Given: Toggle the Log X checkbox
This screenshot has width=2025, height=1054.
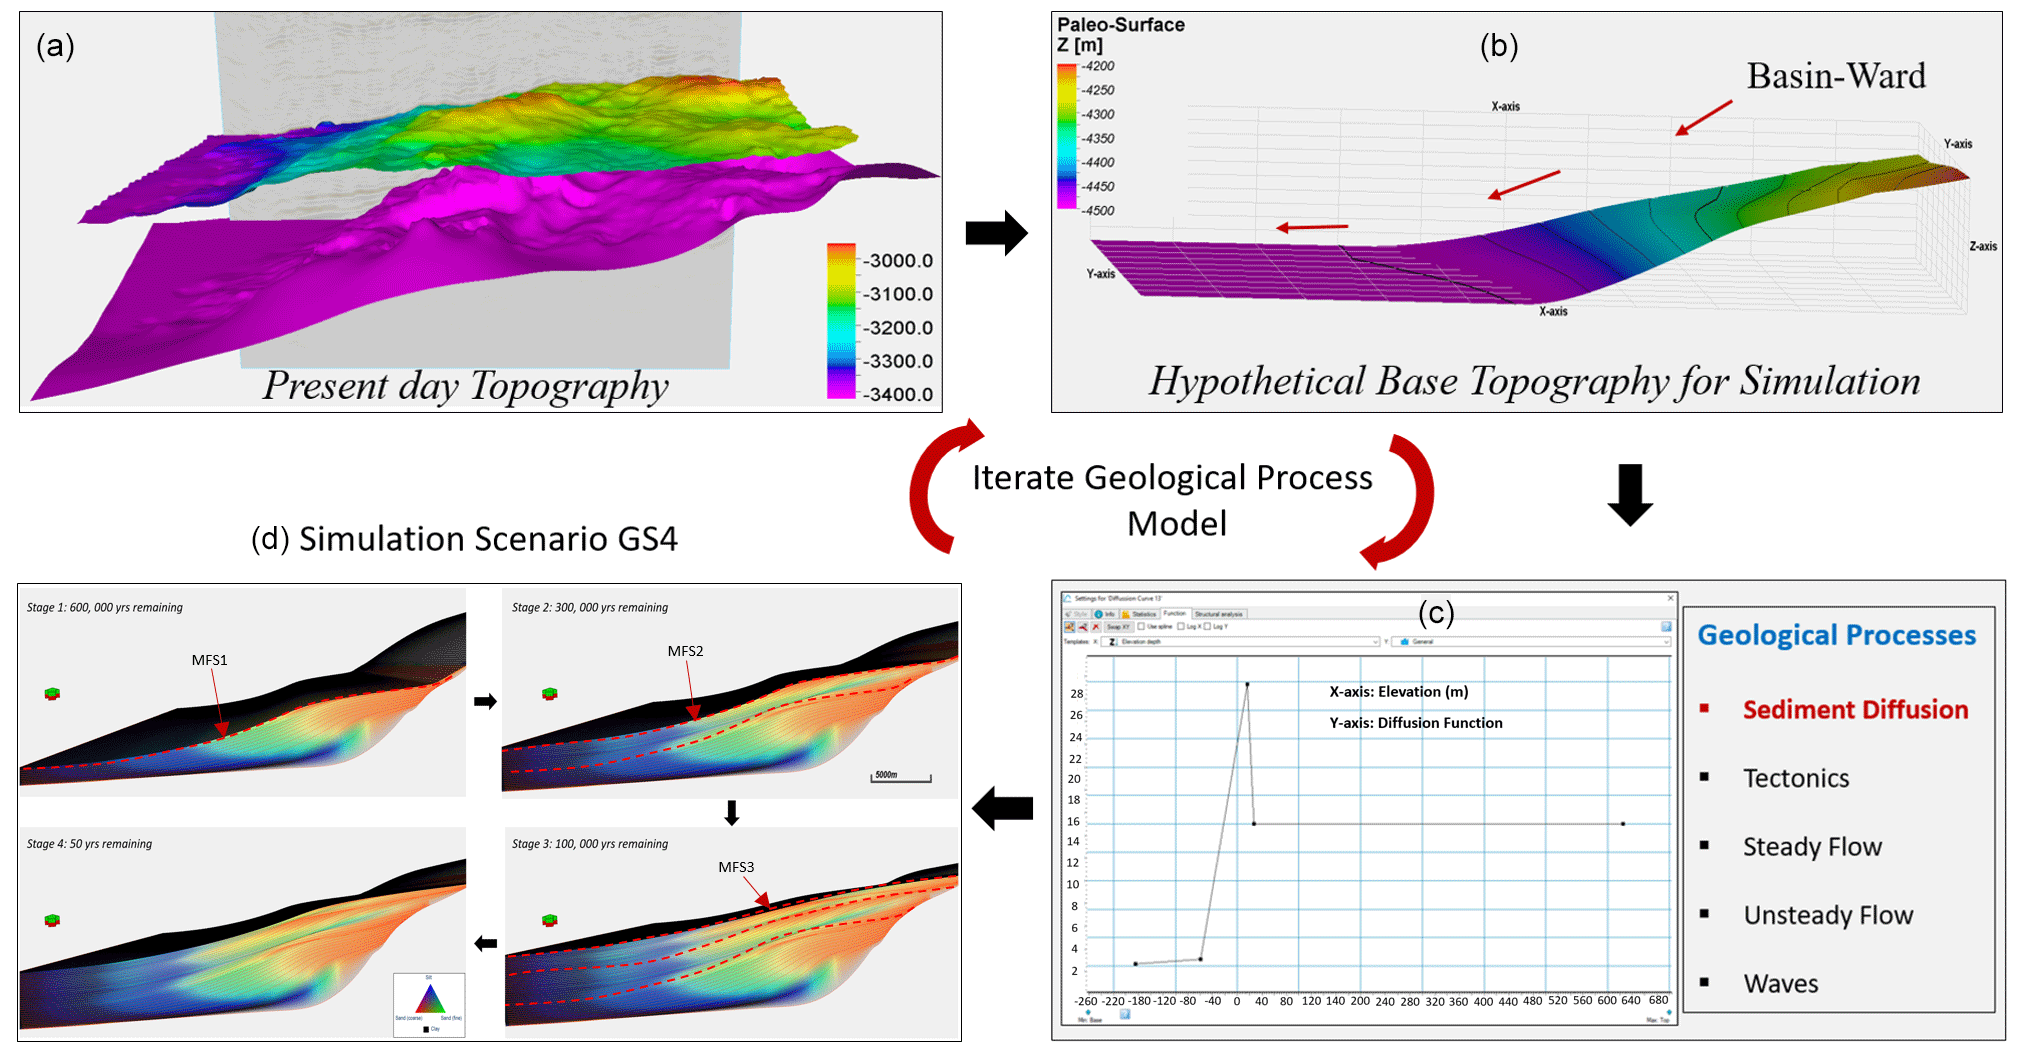Looking at the screenshot, I should point(1181,627).
